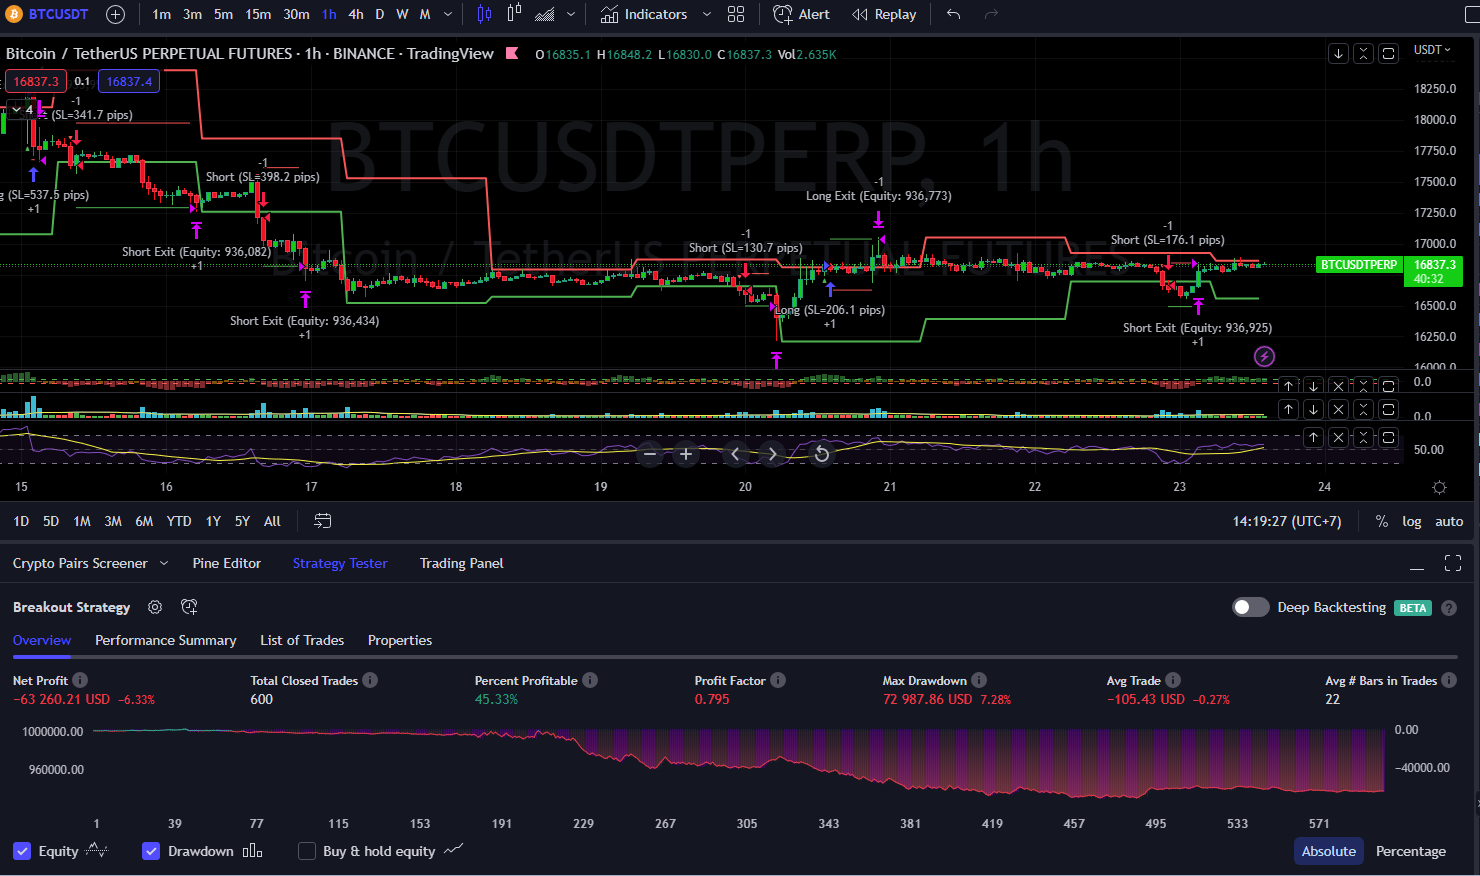Expand the timeframe interval dropdown arrow
The width and height of the screenshot is (1480, 876).
click(448, 14)
